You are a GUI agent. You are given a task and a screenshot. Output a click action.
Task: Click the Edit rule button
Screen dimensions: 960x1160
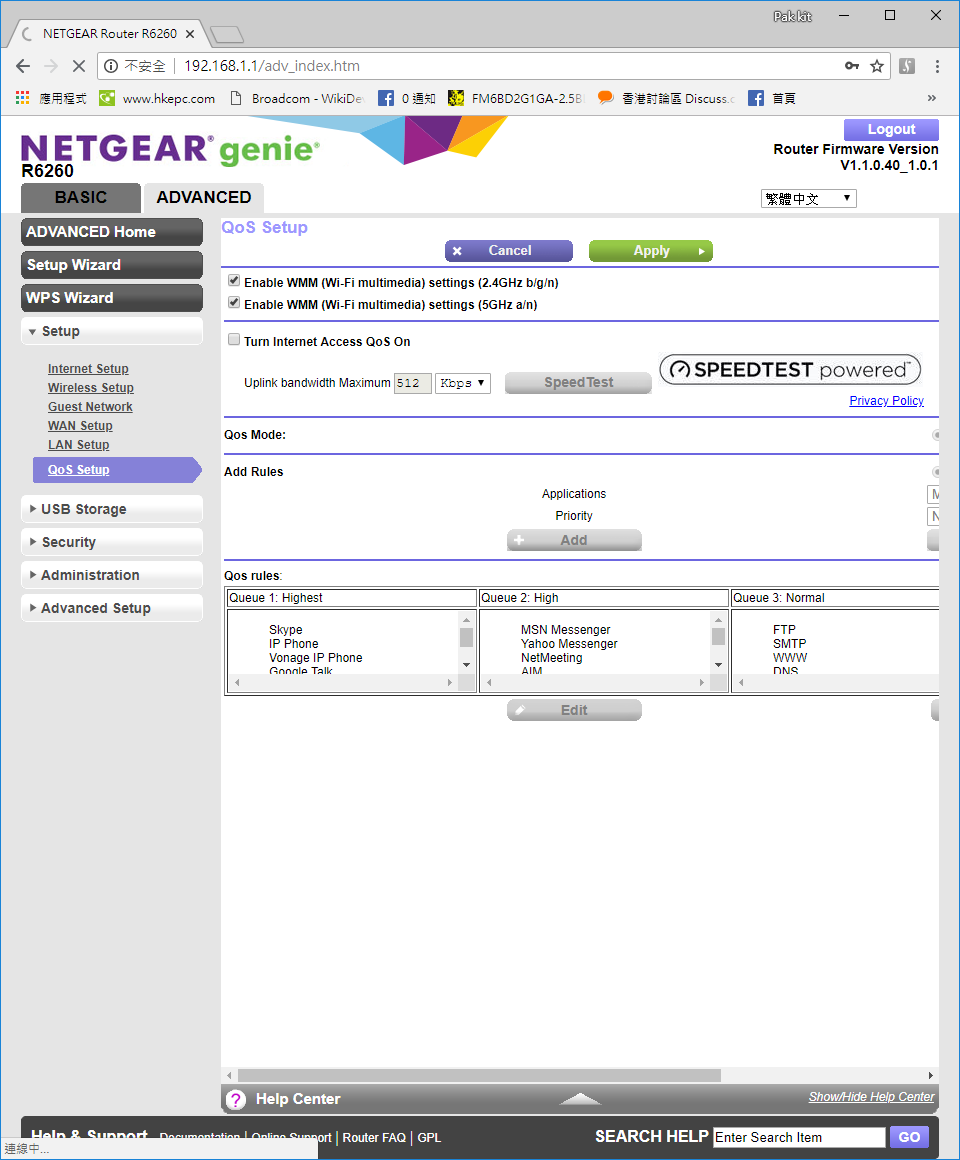coord(574,710)
